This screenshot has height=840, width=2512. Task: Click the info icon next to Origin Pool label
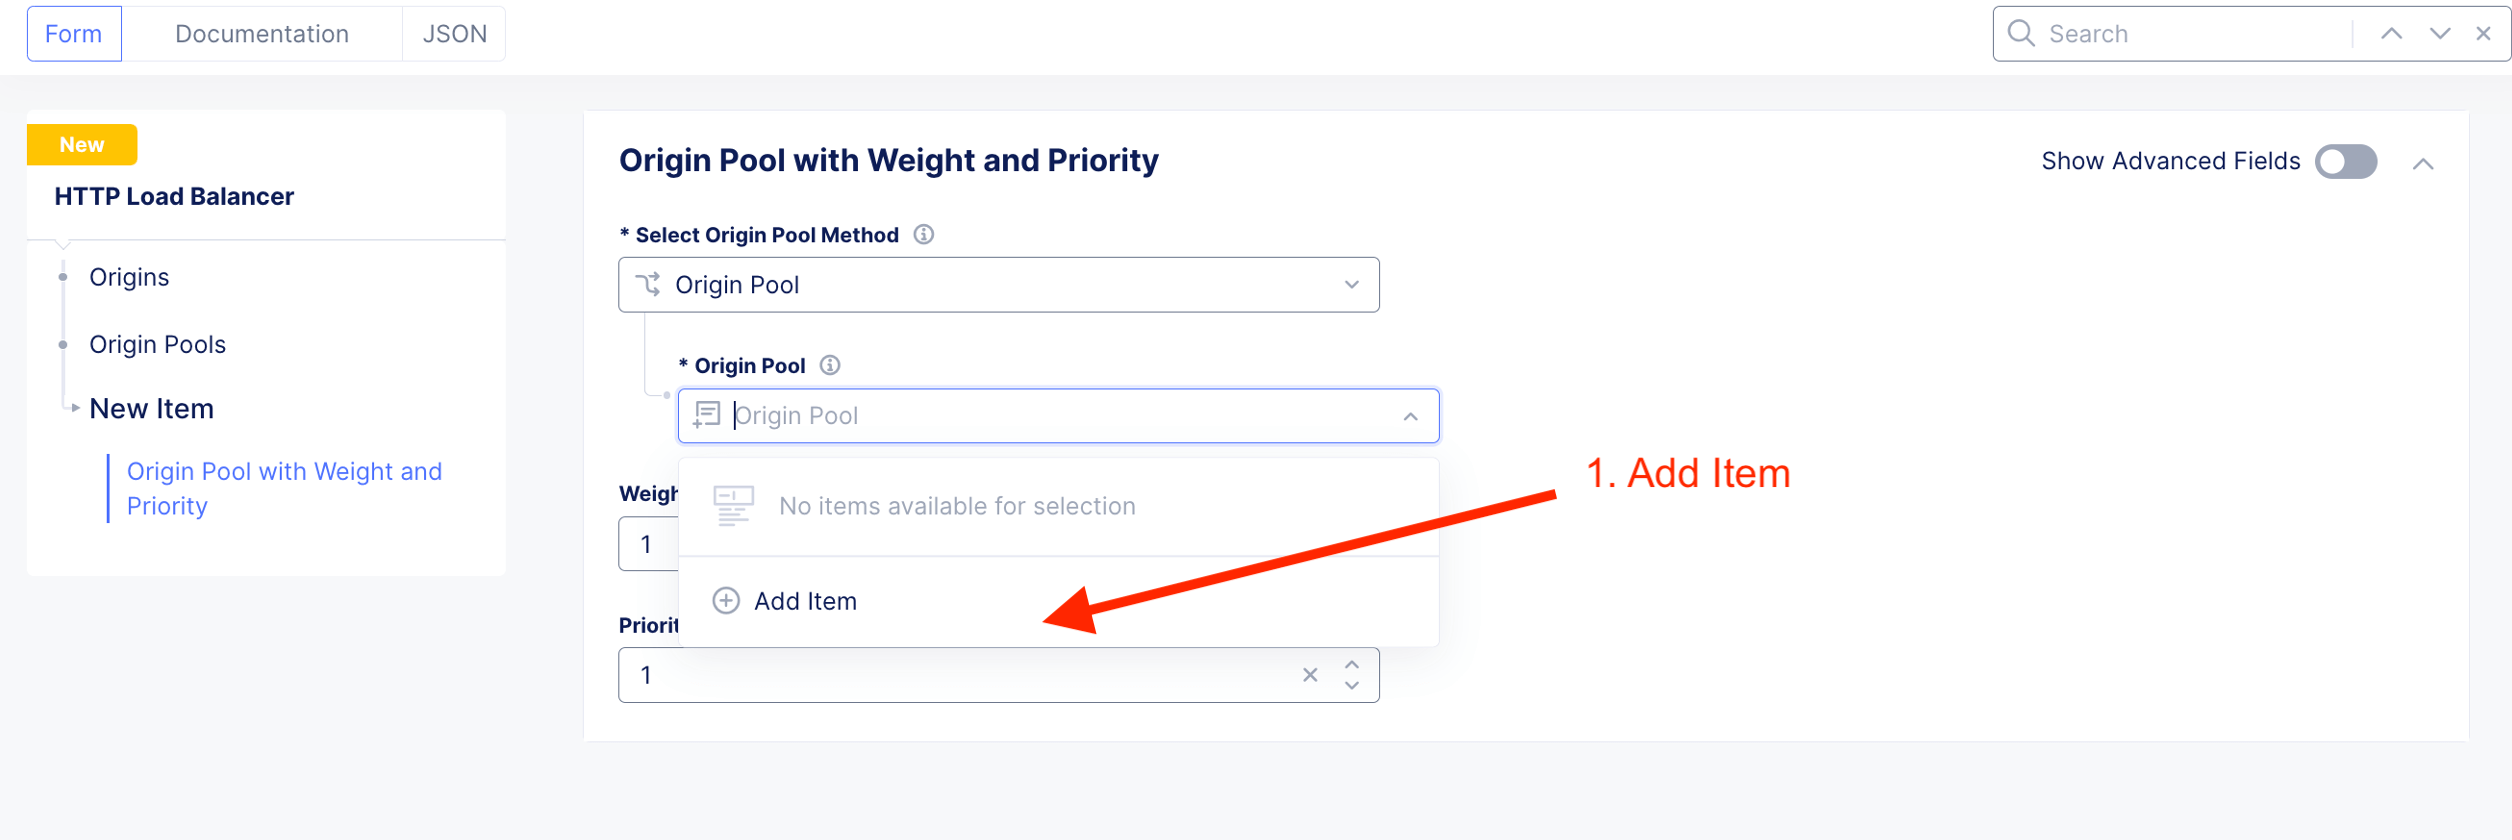coord(830,366)
